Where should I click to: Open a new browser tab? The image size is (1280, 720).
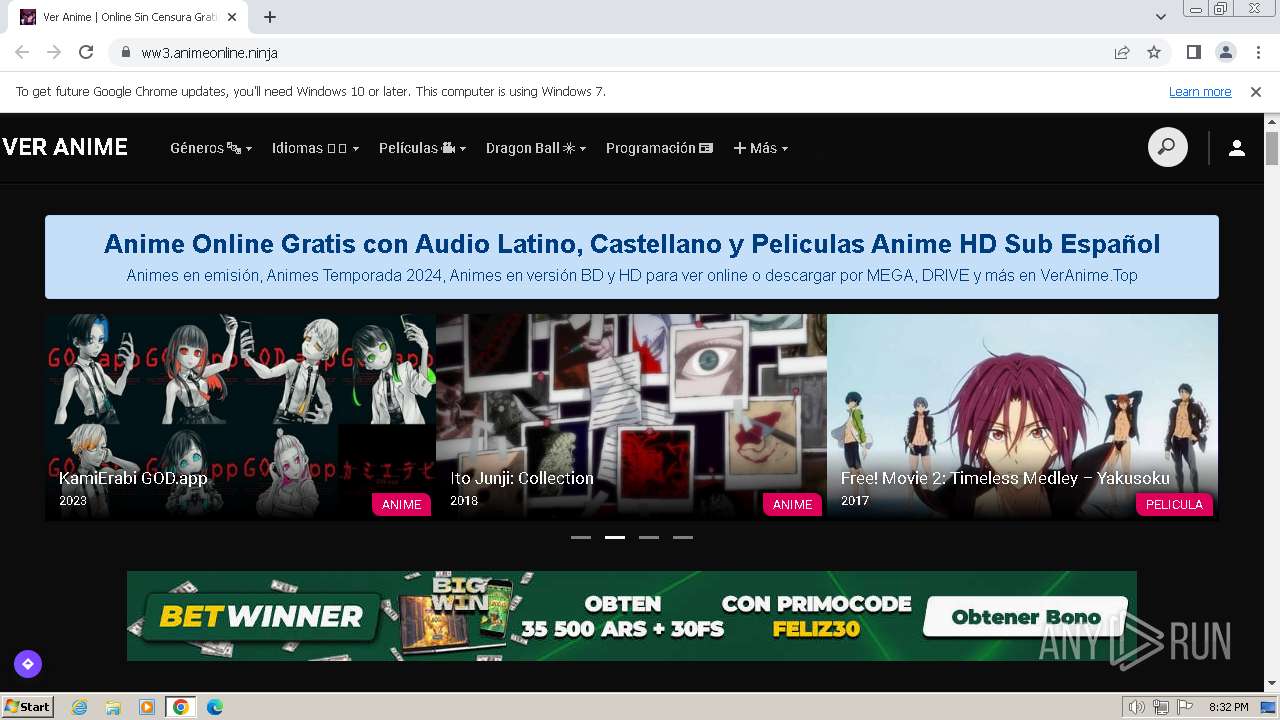tap(270, 17)
